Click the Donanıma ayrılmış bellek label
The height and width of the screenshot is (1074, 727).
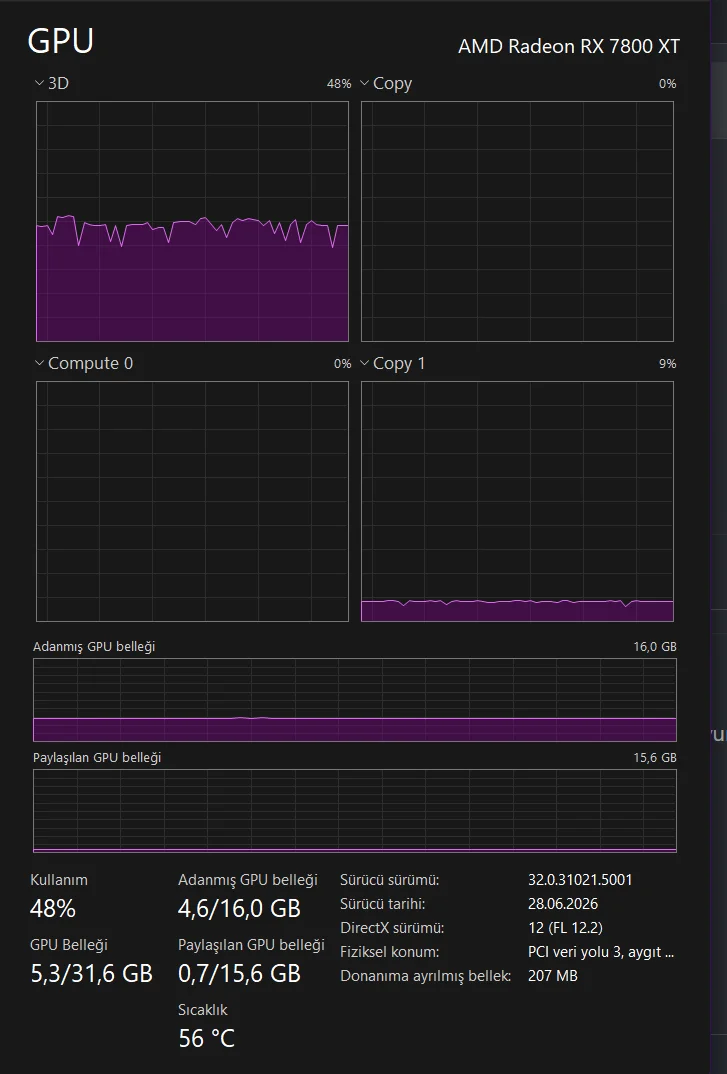(426, 976)
